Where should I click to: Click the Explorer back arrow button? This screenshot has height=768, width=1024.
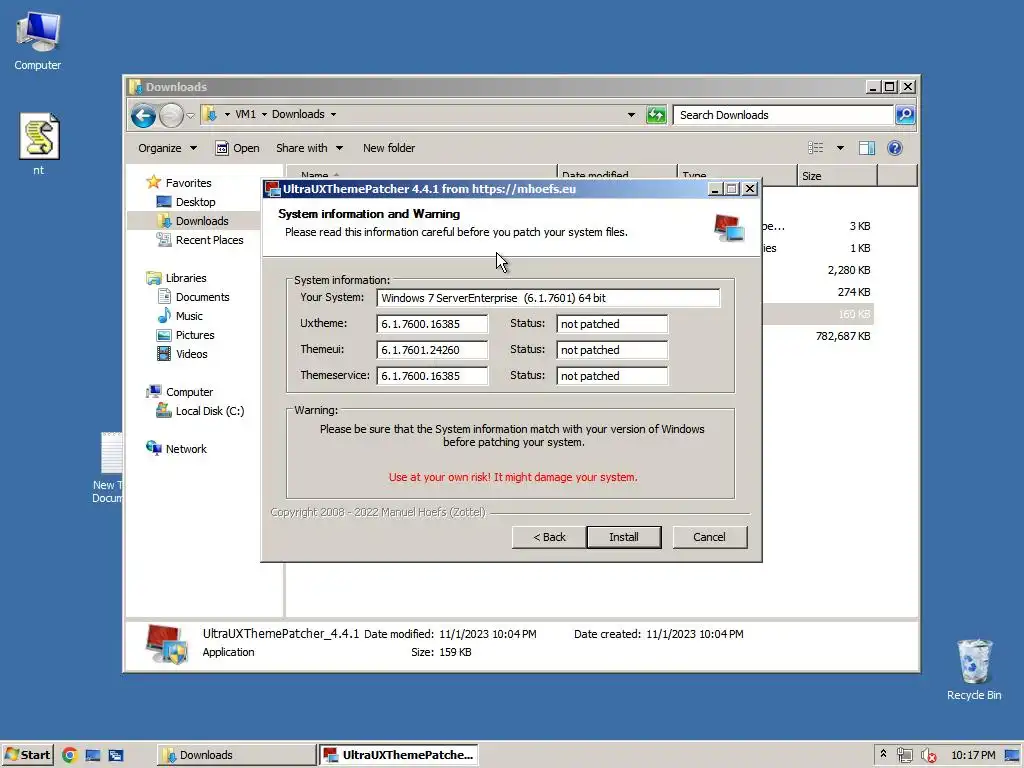(x=143, y=116)
